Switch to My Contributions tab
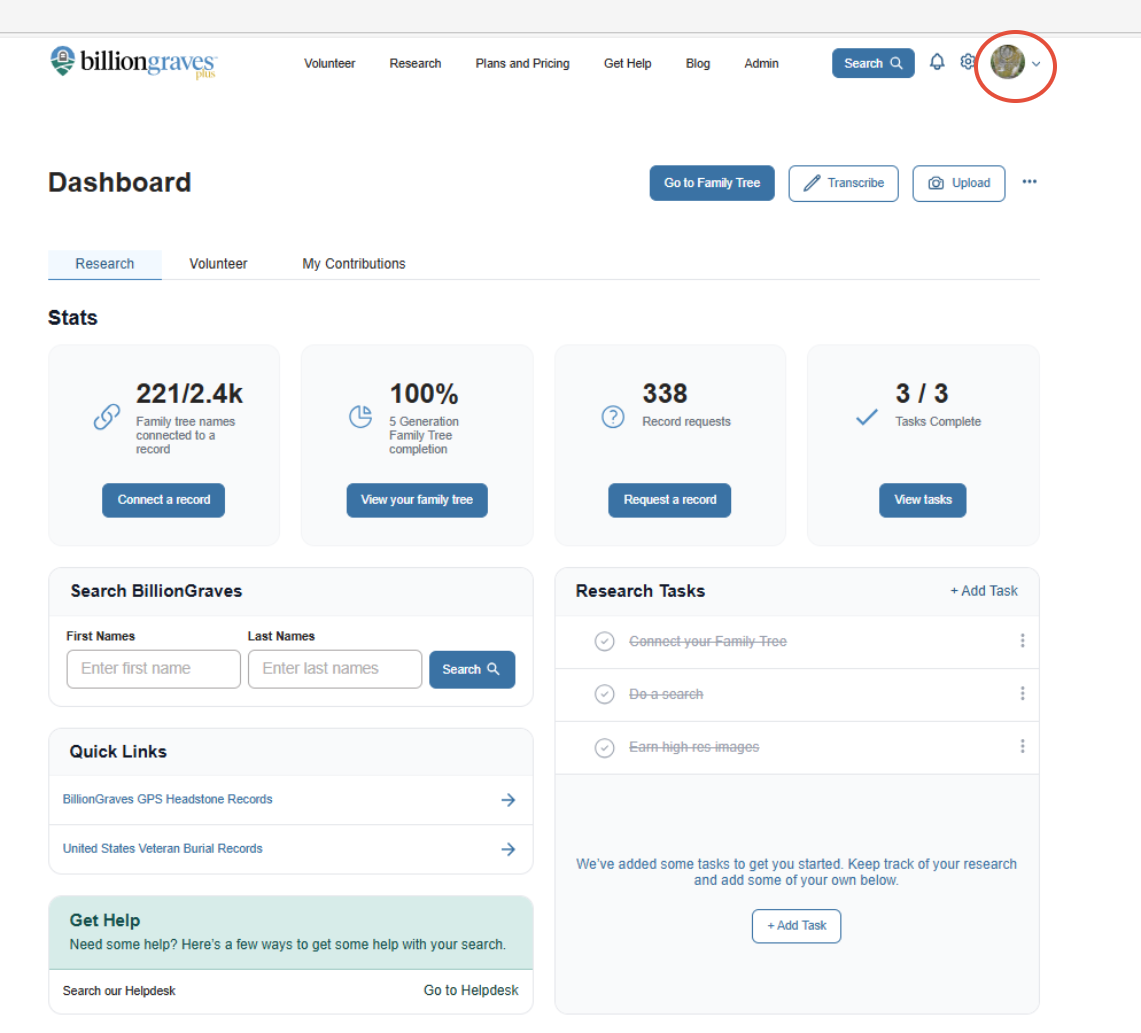 [x=354, y=263]
